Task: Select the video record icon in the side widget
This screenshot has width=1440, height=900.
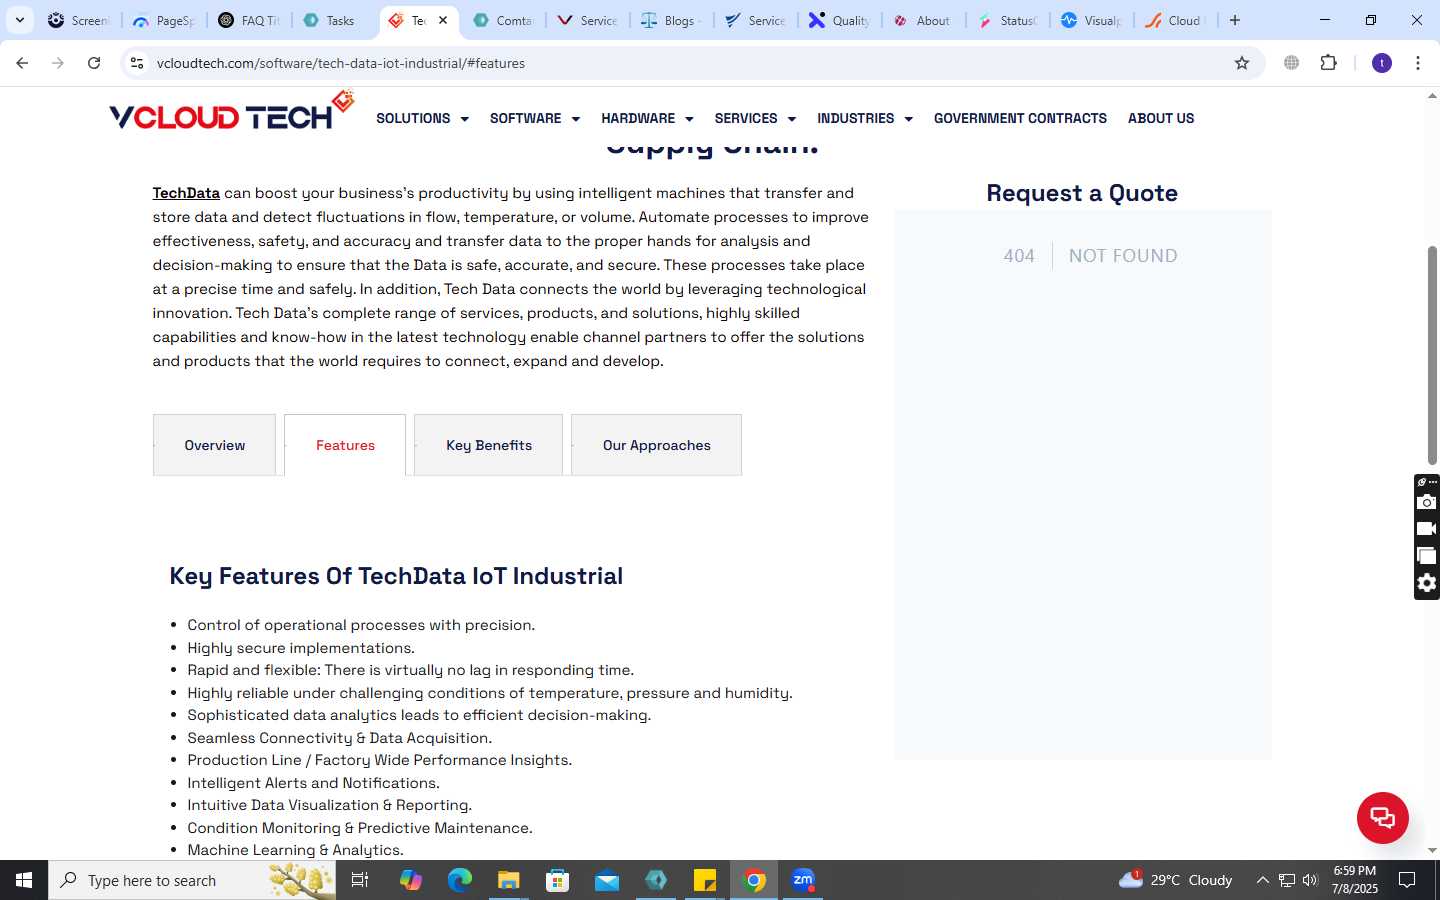Action: click(x=1427, y=529)
